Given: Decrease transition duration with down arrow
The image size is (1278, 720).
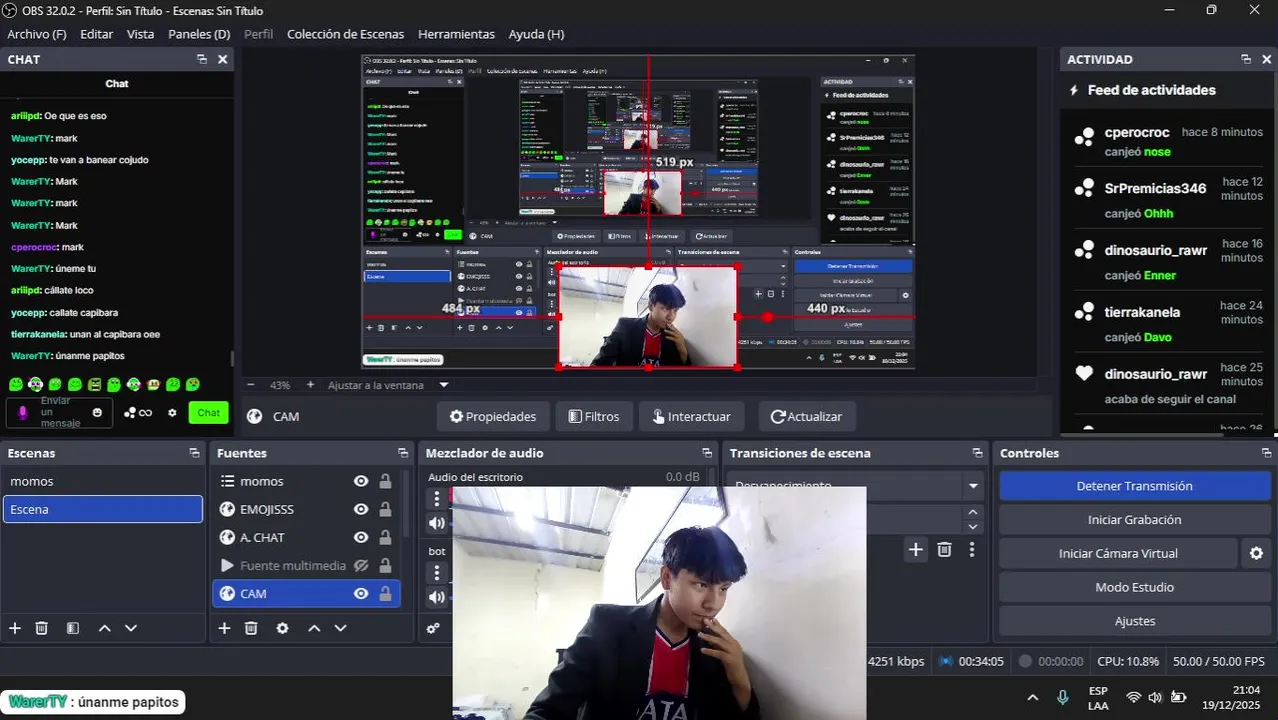Looking at the screenshot, I should 973,526.
